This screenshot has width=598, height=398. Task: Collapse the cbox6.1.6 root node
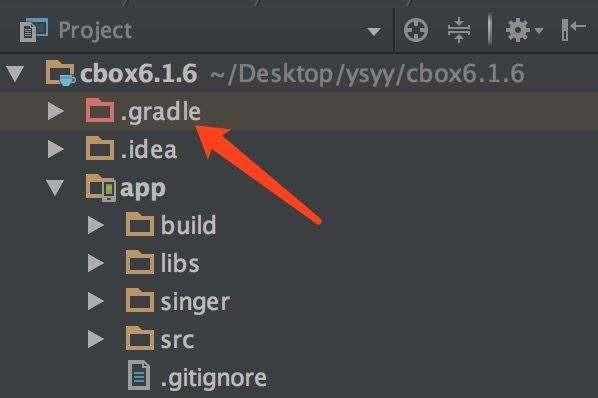point(16,74)
